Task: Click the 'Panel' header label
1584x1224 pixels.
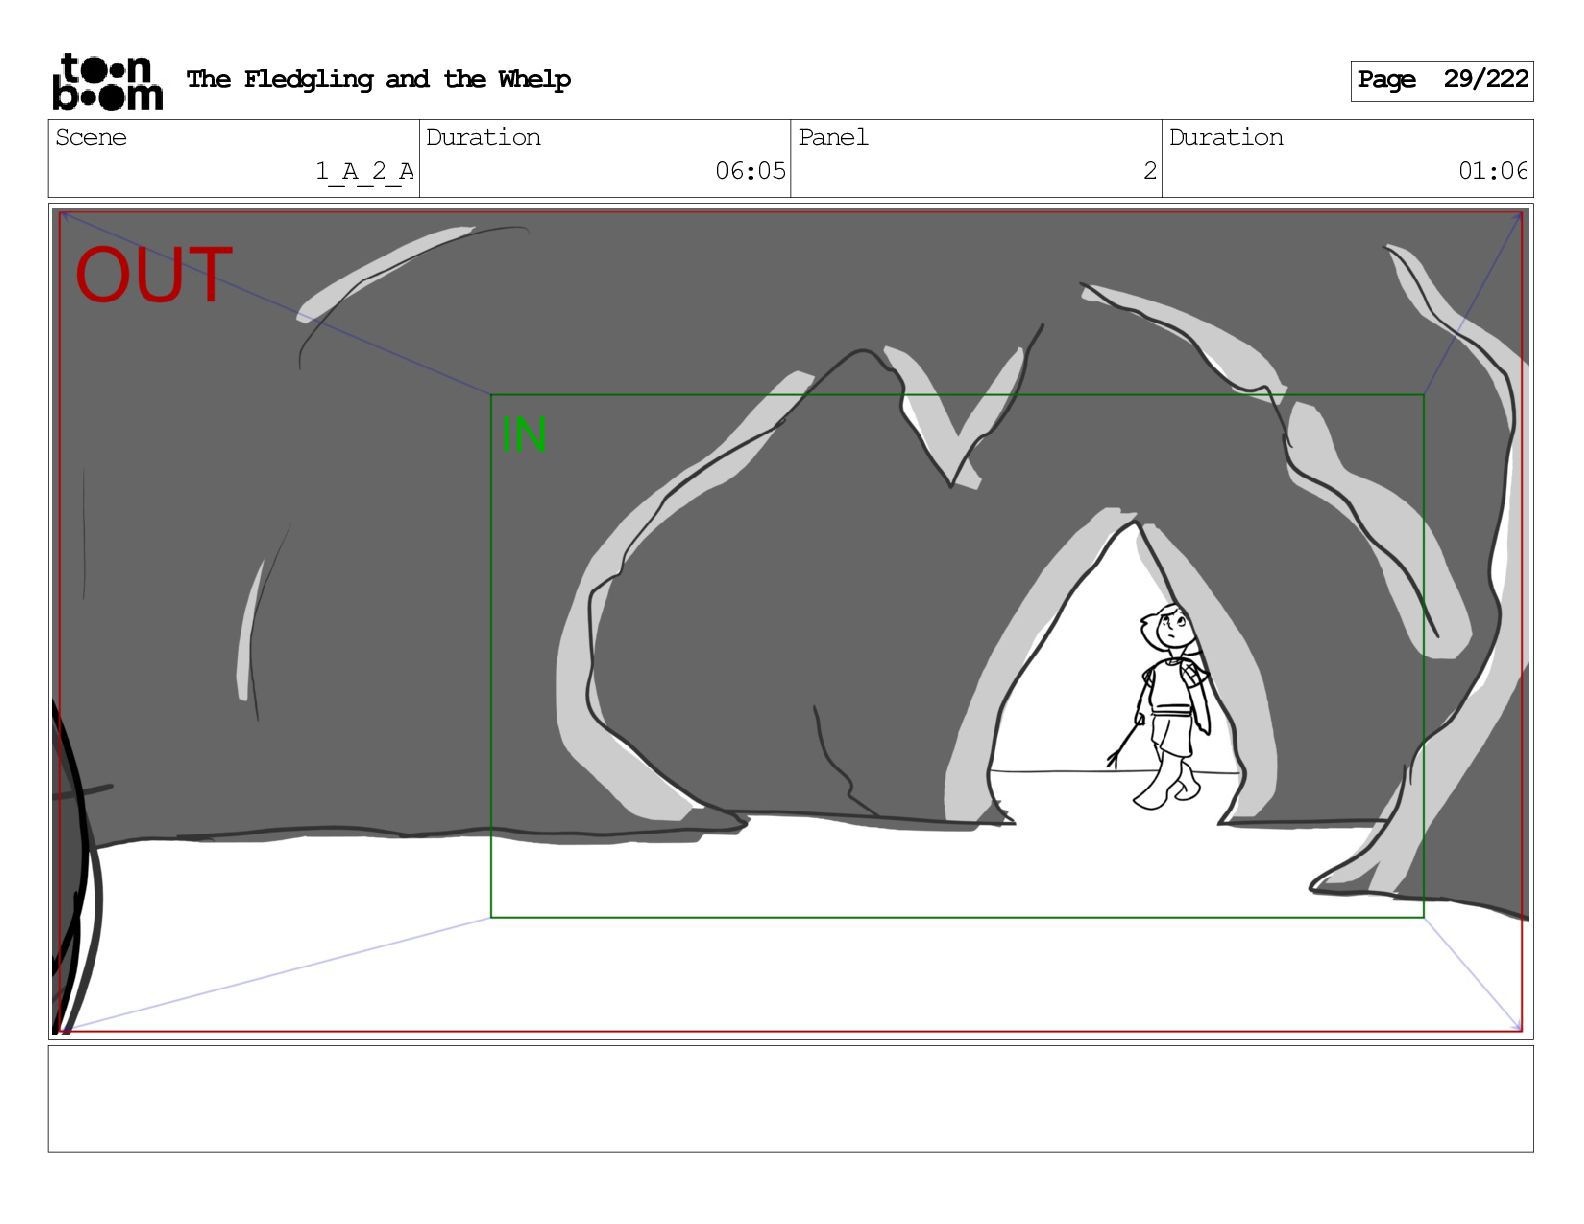Action: 833,137
